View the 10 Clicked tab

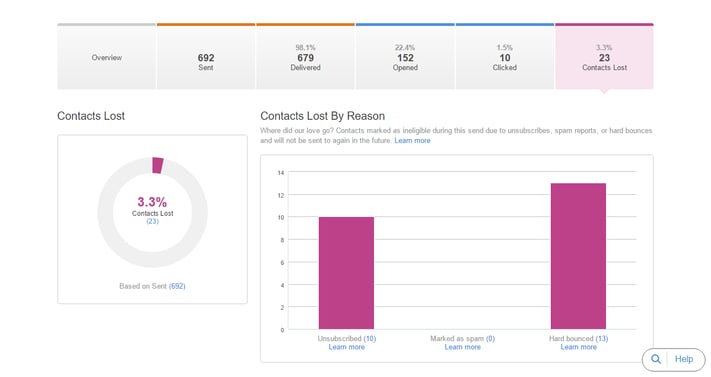[x=505, y=57]
